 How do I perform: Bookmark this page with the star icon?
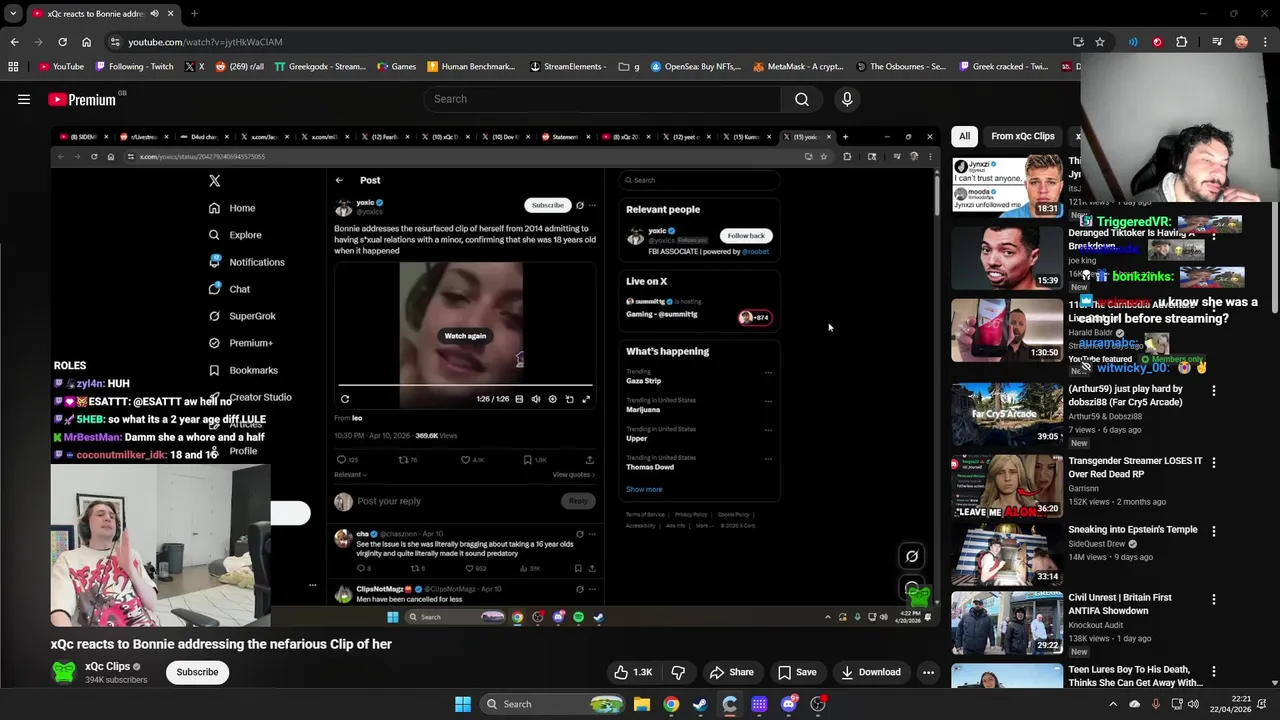[1100, 42]
